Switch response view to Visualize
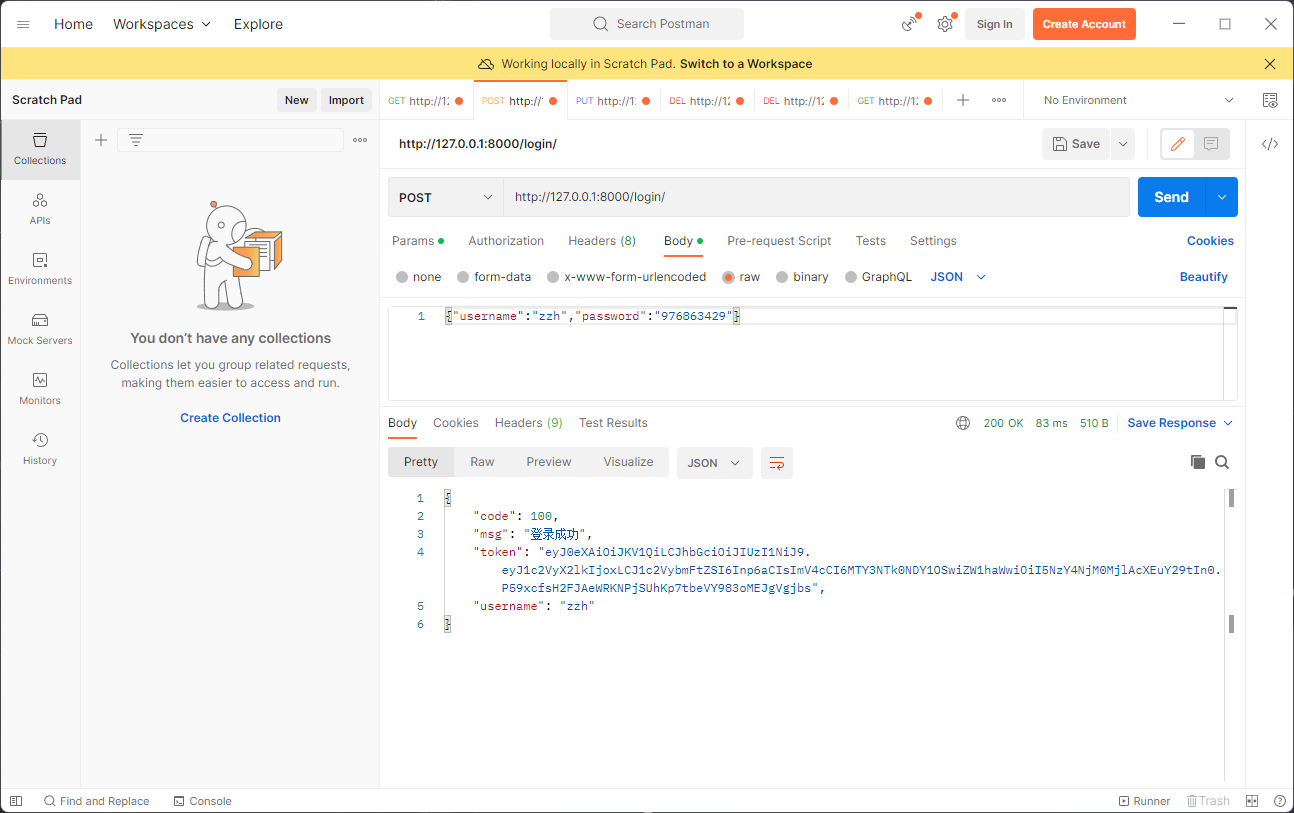Screen dimensions: 1294x813 (628, 462)
